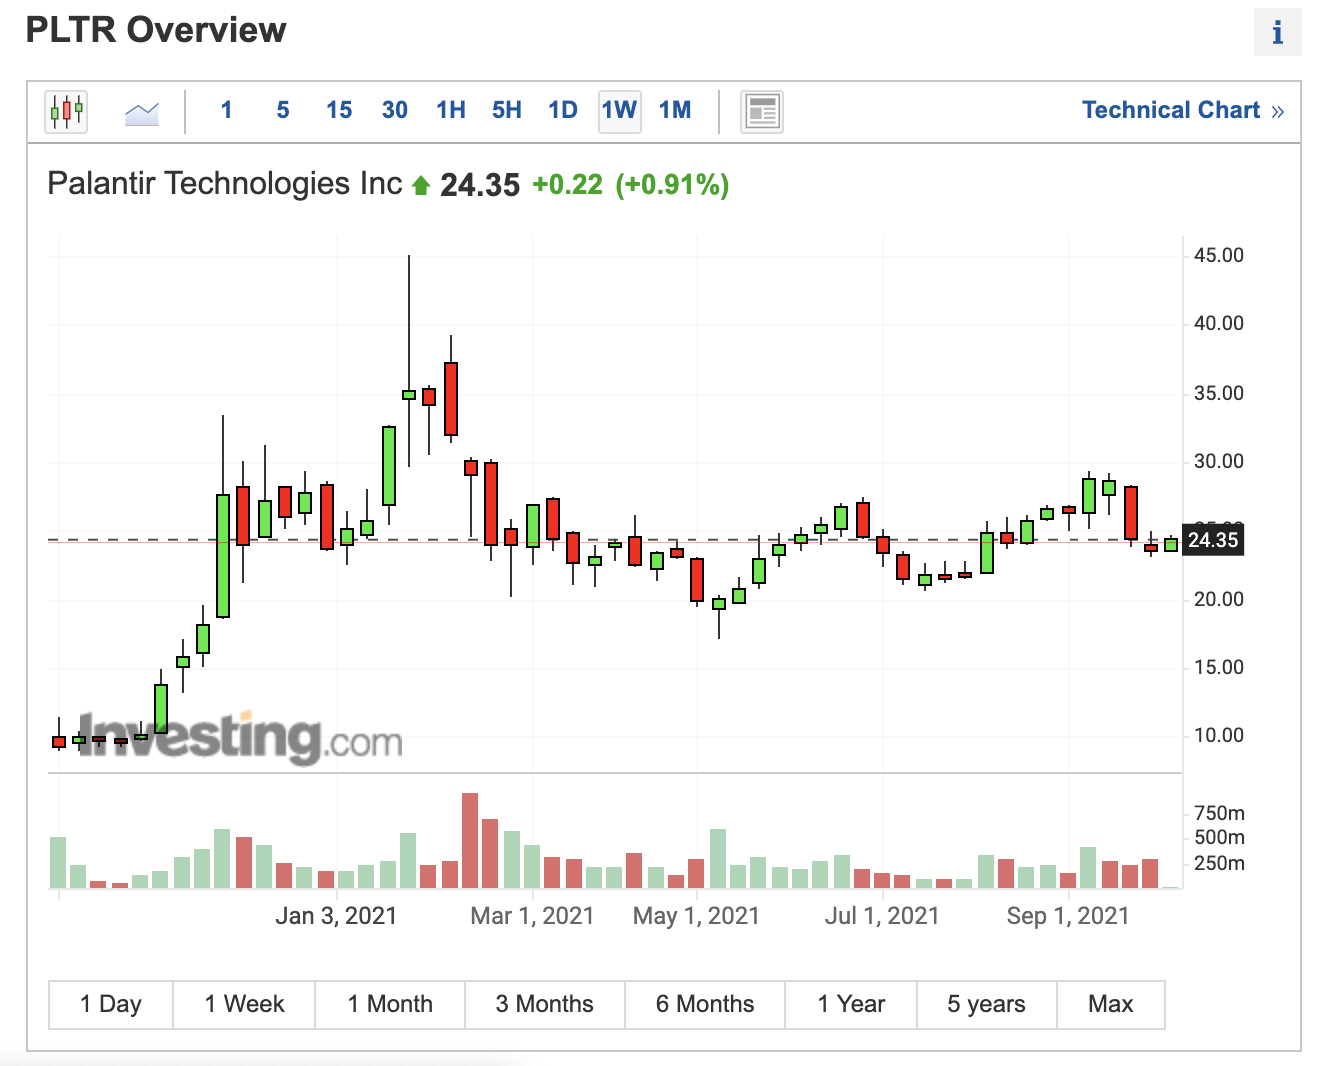The width and height of the screenshot is (1324, 1066).
Task: Click the Palantir Technologies Inc title
Action: click(x=225, y=184)
